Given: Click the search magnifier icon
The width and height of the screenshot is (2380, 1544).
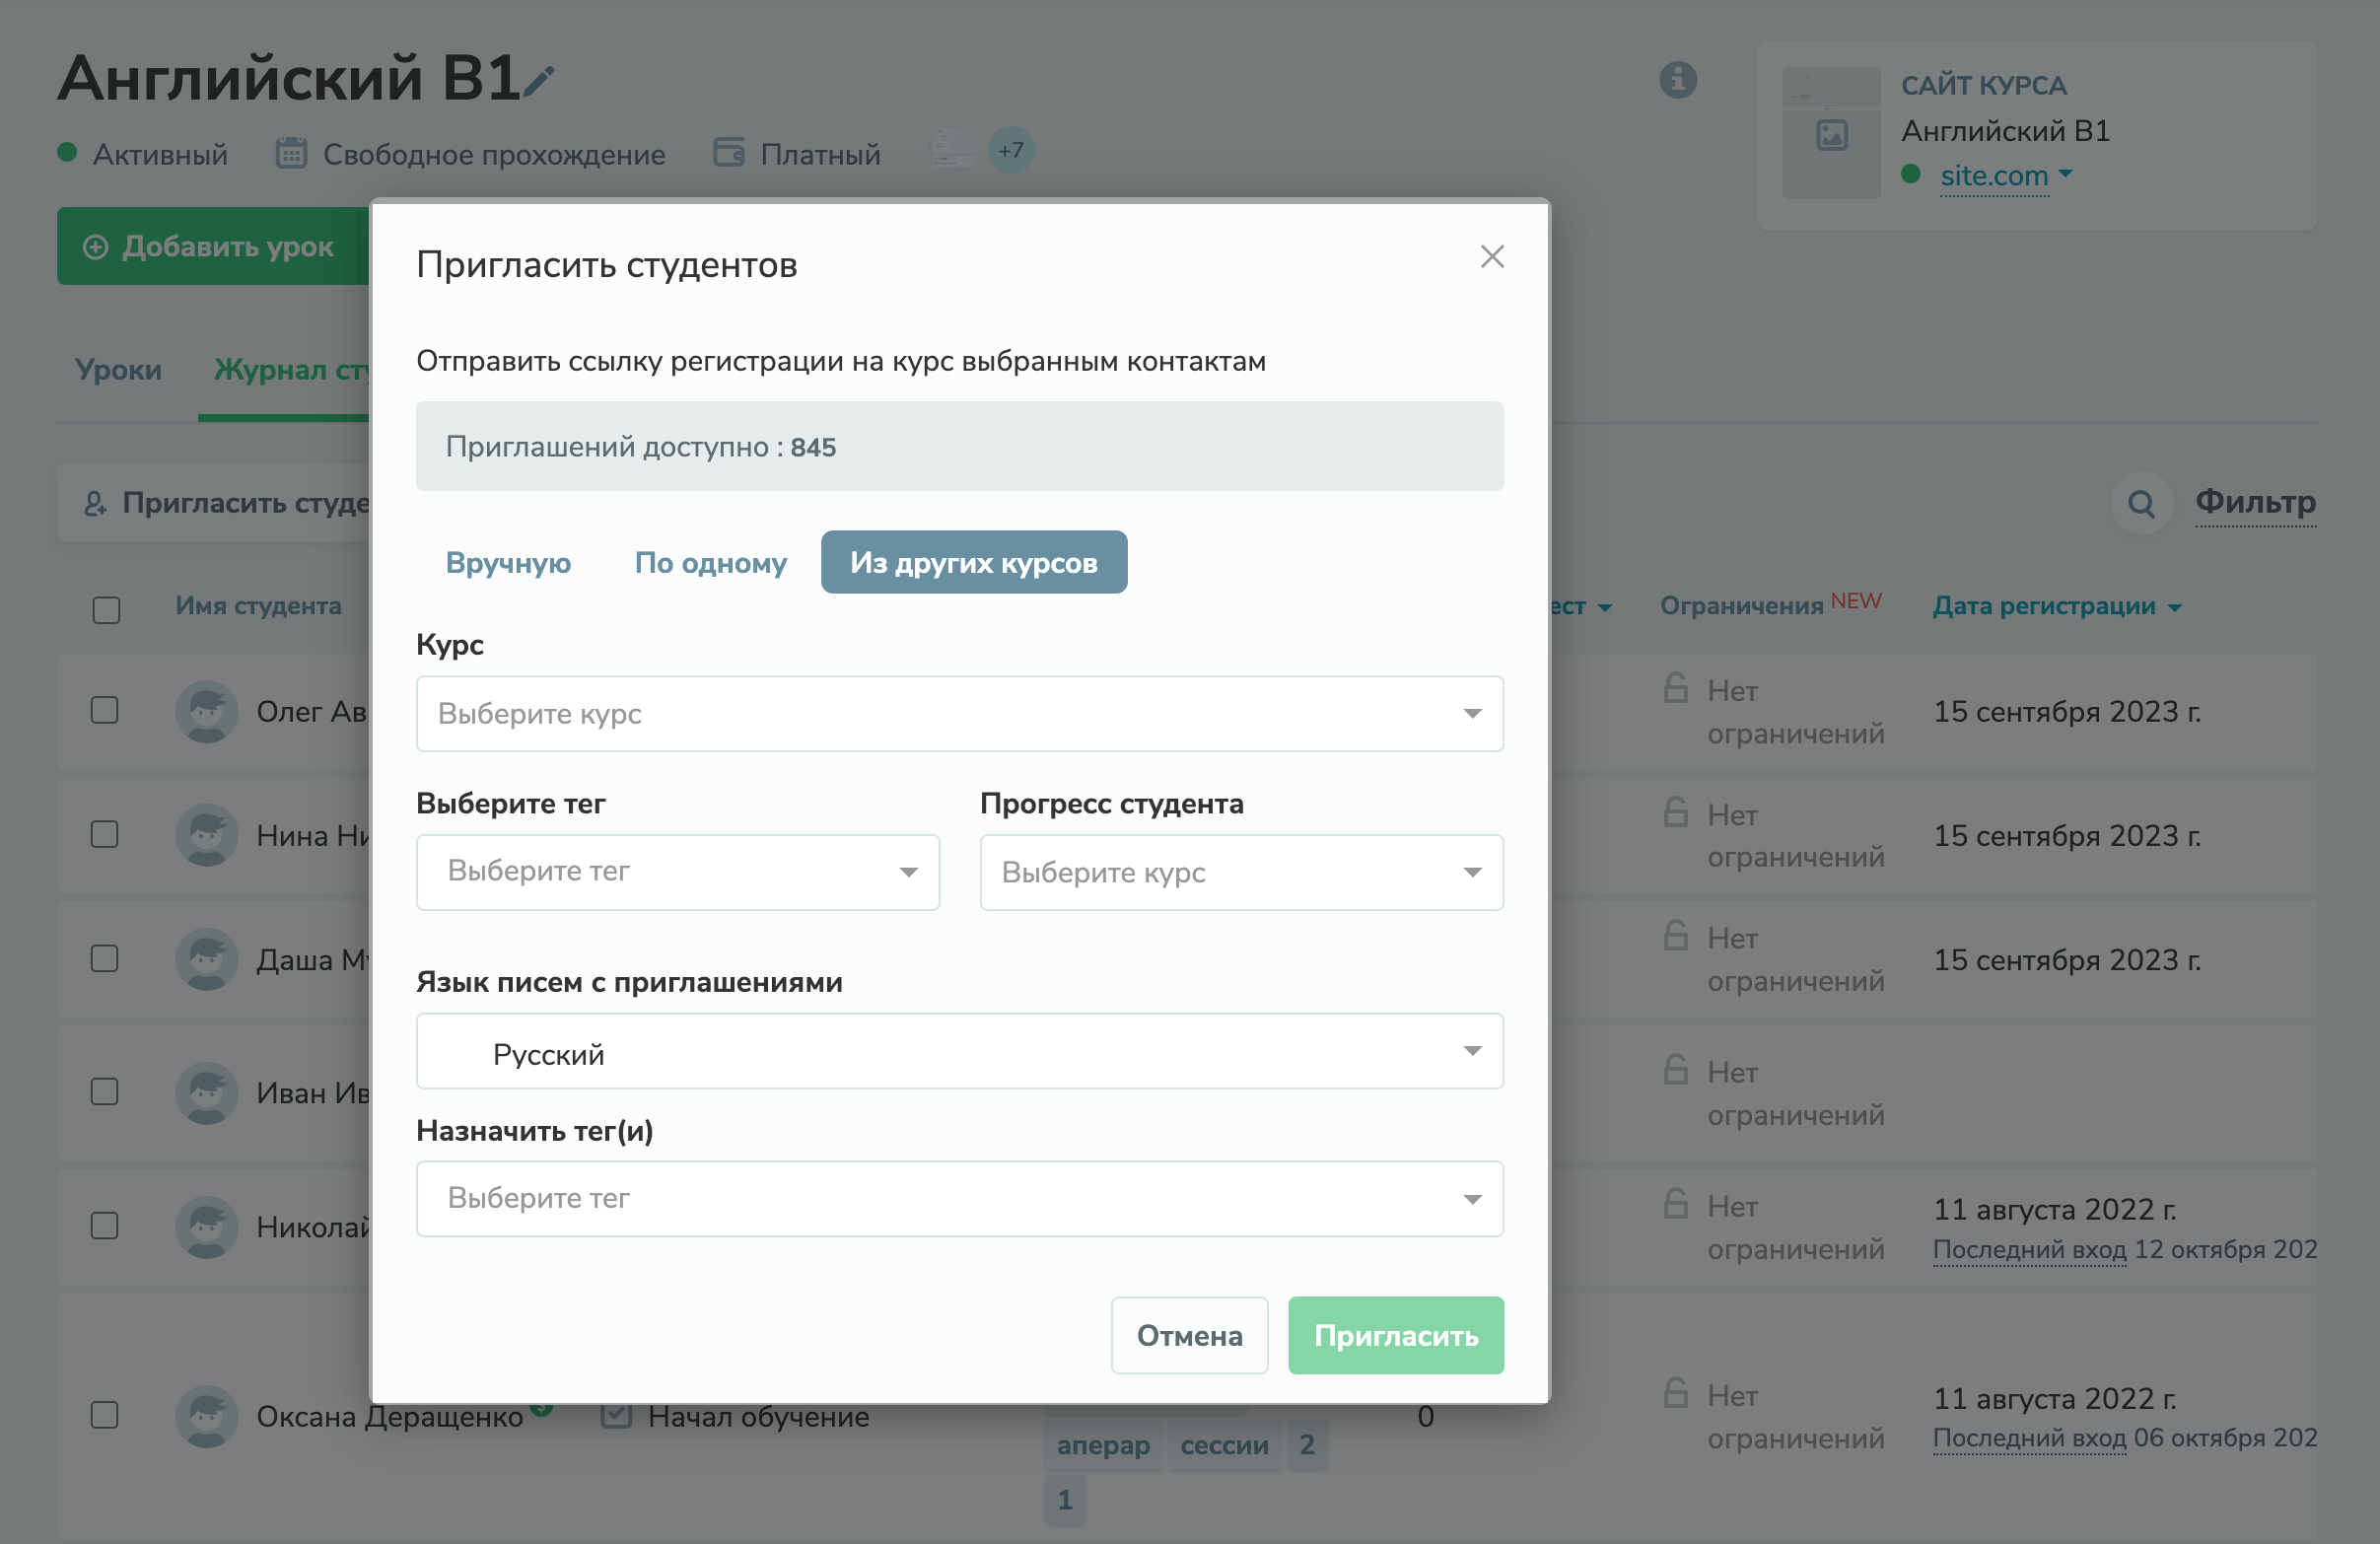Looking at the screenshot, I should point(2141,503).
